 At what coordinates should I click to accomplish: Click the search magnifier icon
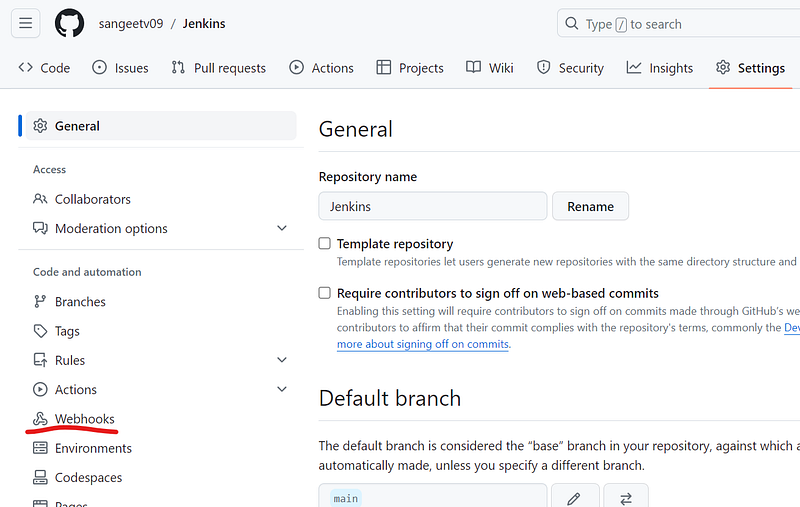click(x=571, y=23)
